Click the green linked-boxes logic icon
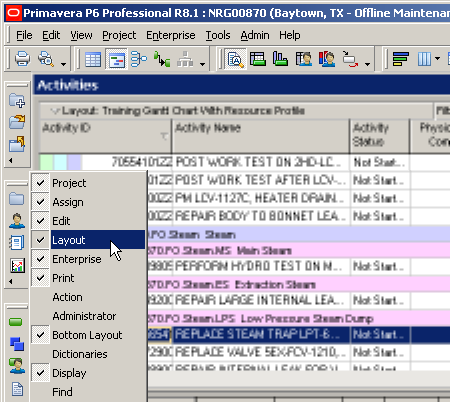The width and height of the screenshot is (450, 402). point(162,60)
